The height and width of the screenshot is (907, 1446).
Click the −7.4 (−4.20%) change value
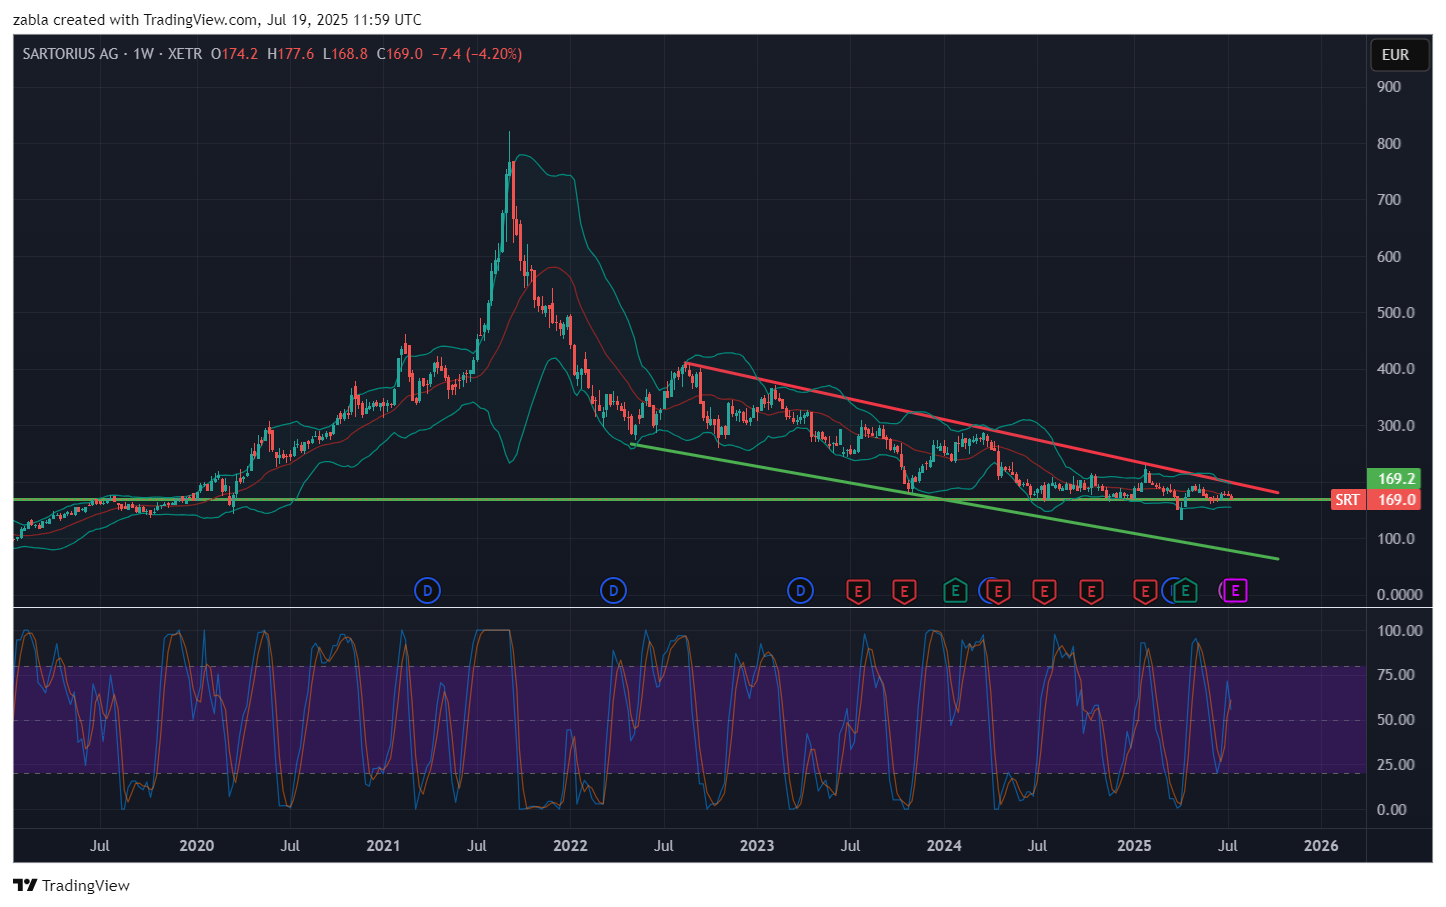[477, 54]
